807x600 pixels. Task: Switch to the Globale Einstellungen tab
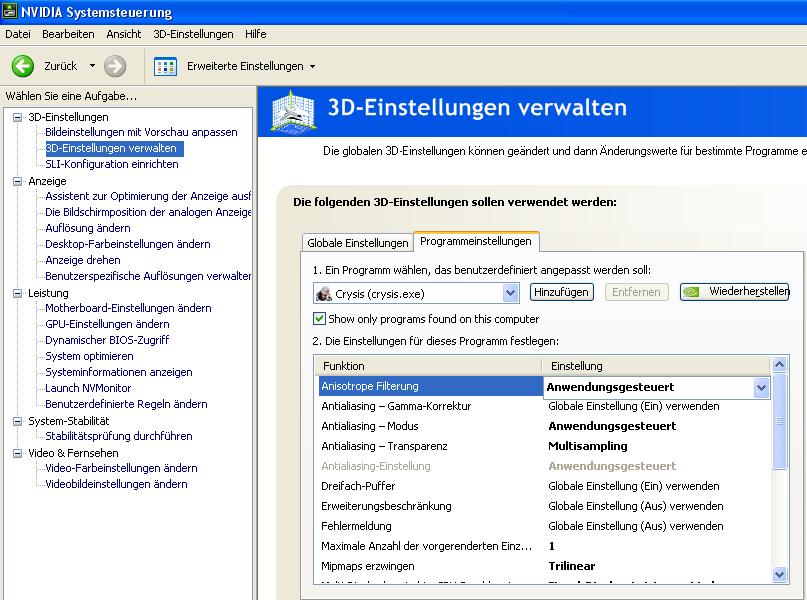[x=358, y=243]
